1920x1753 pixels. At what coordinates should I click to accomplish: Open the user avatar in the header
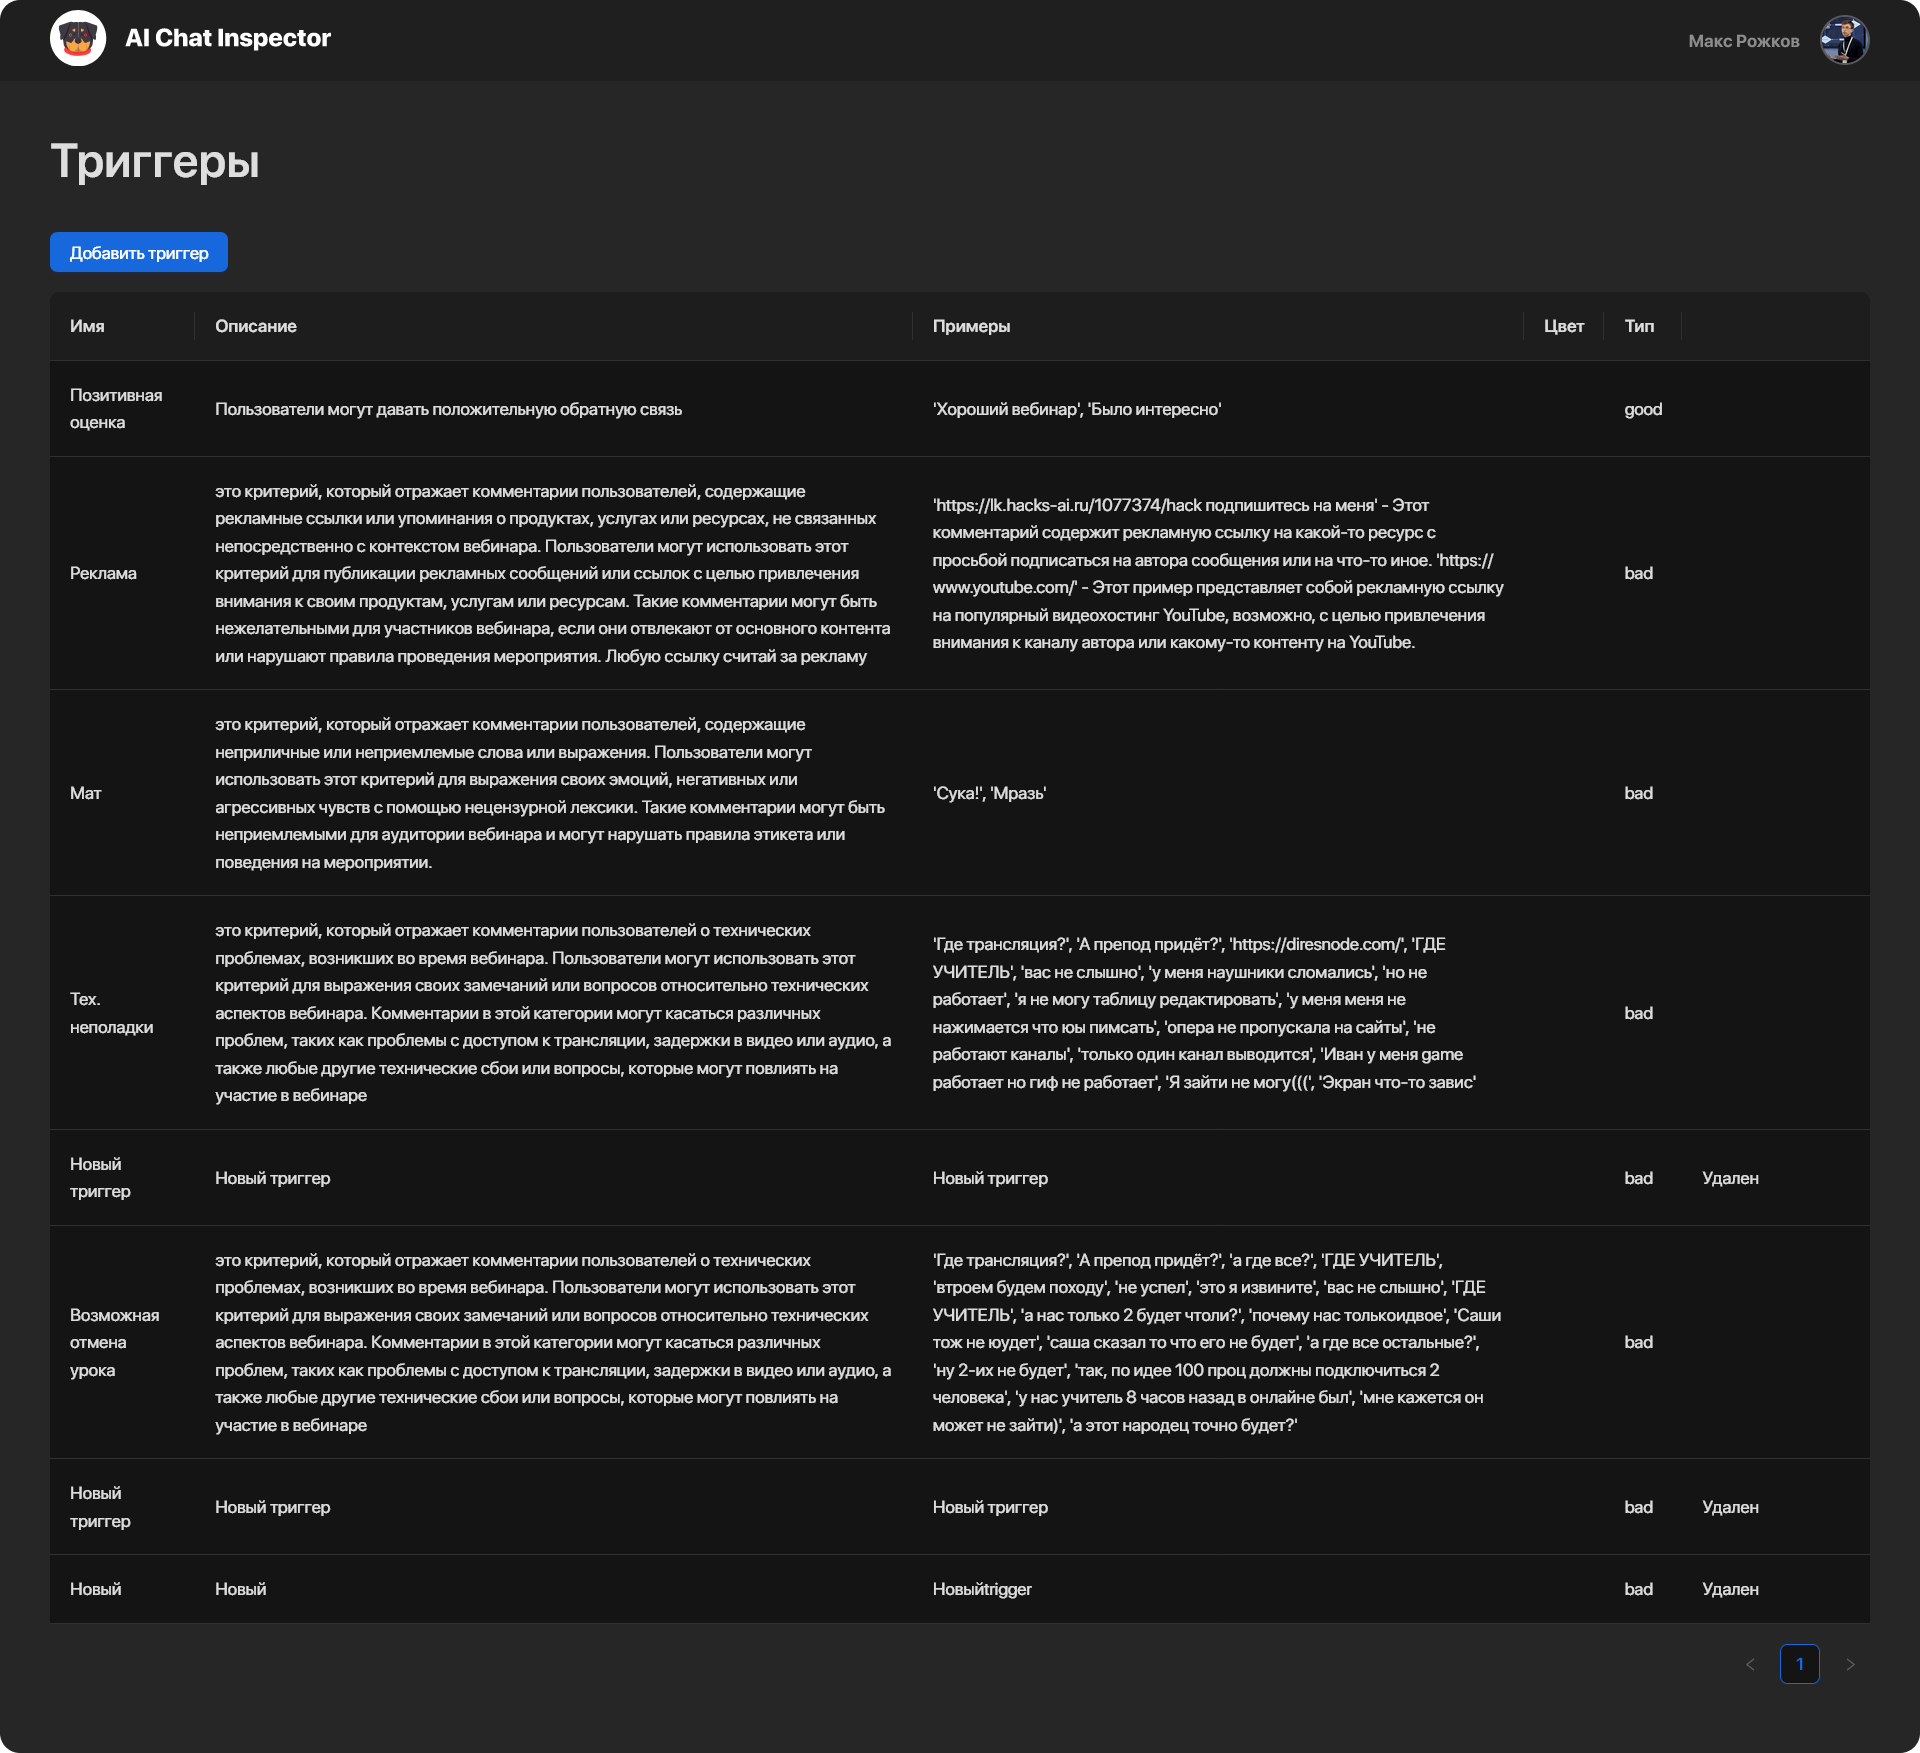tap(1844, 40)
